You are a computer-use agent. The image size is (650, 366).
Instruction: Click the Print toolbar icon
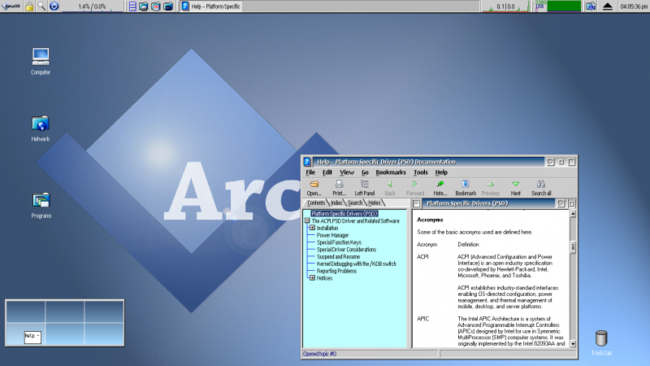(339, 184)
